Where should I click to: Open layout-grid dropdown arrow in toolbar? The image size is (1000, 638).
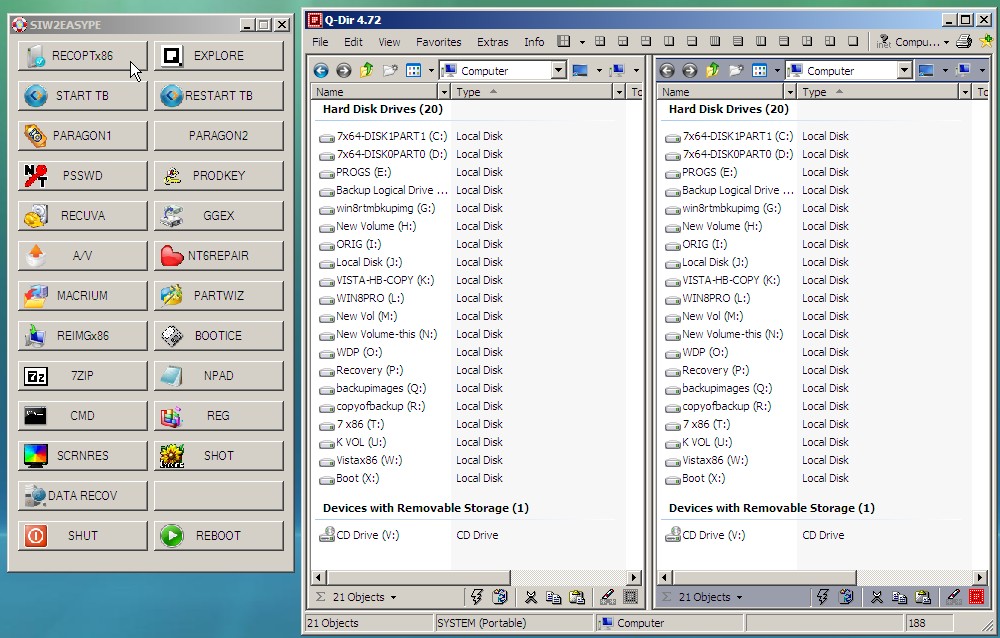coord(582,42)
